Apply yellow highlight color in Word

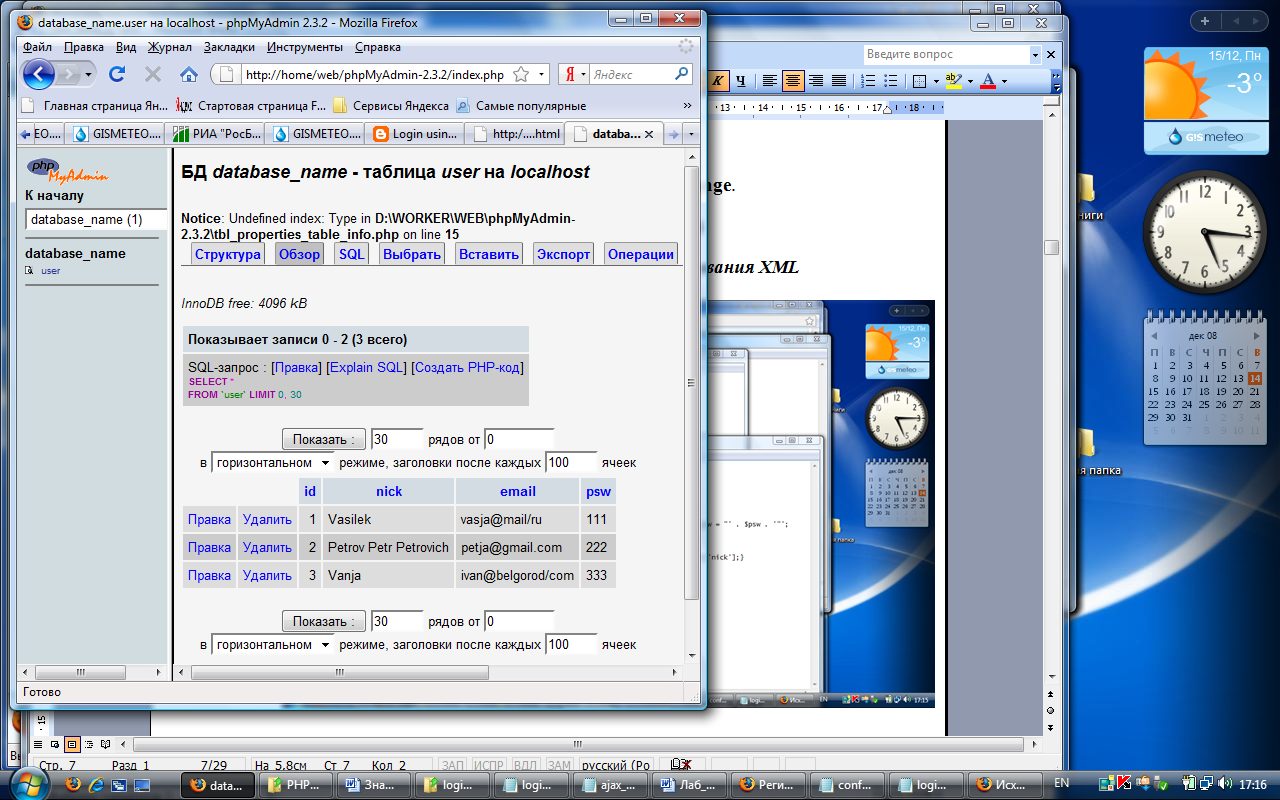coord(953,81)
